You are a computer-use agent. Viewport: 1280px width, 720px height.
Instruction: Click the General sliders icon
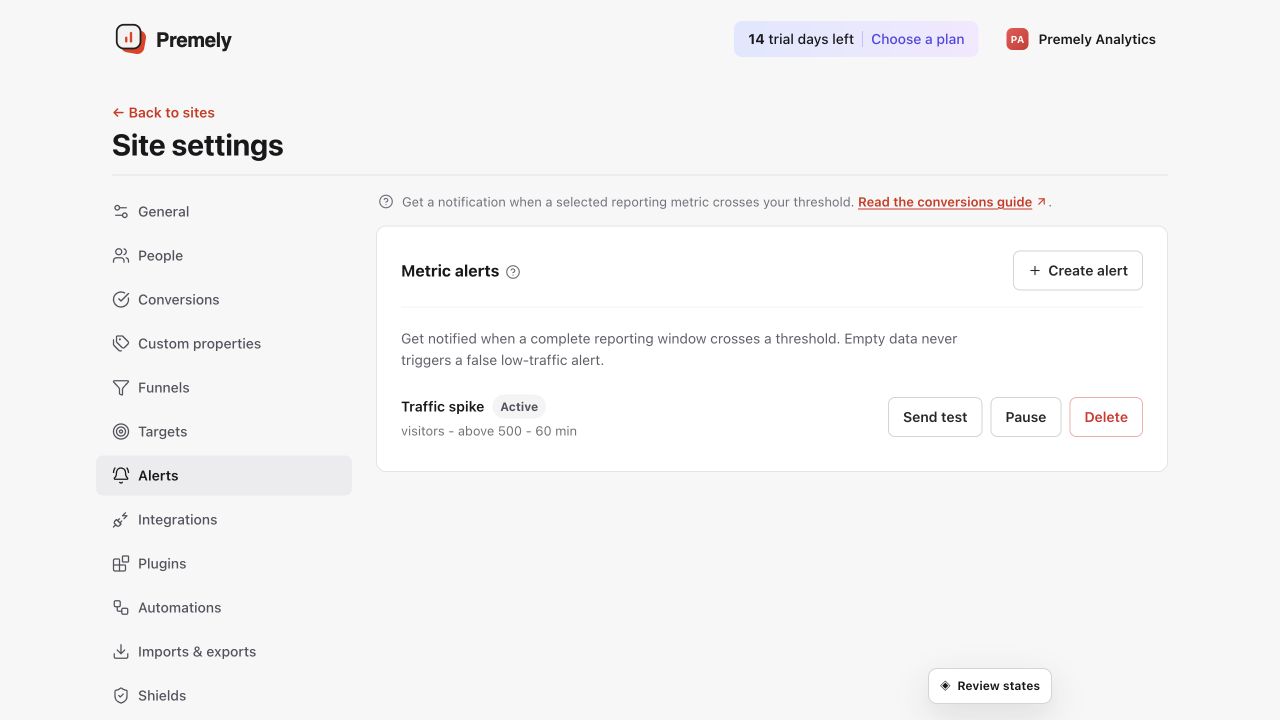121,212
